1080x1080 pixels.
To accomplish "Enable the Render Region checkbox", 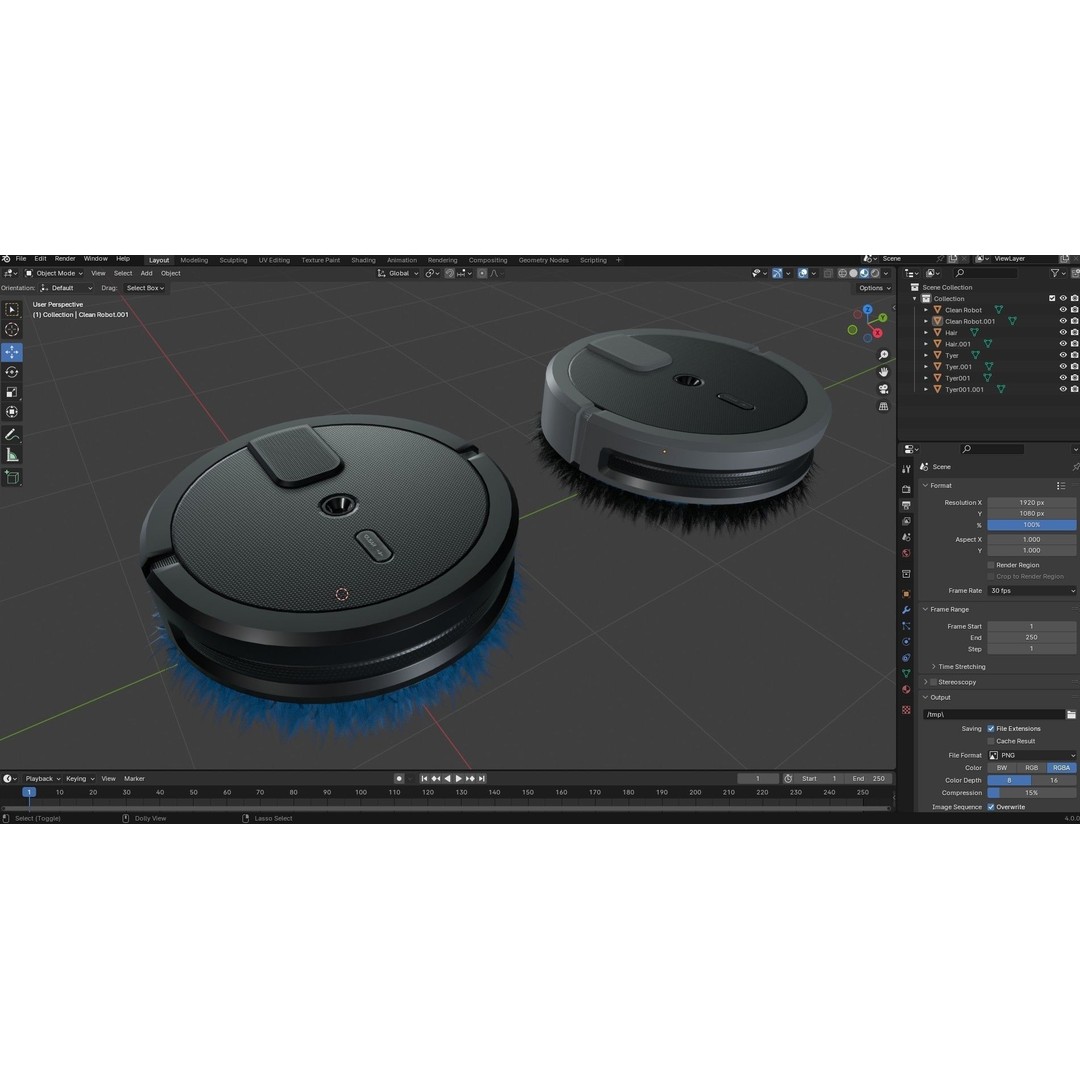I will tap(991, 565).
